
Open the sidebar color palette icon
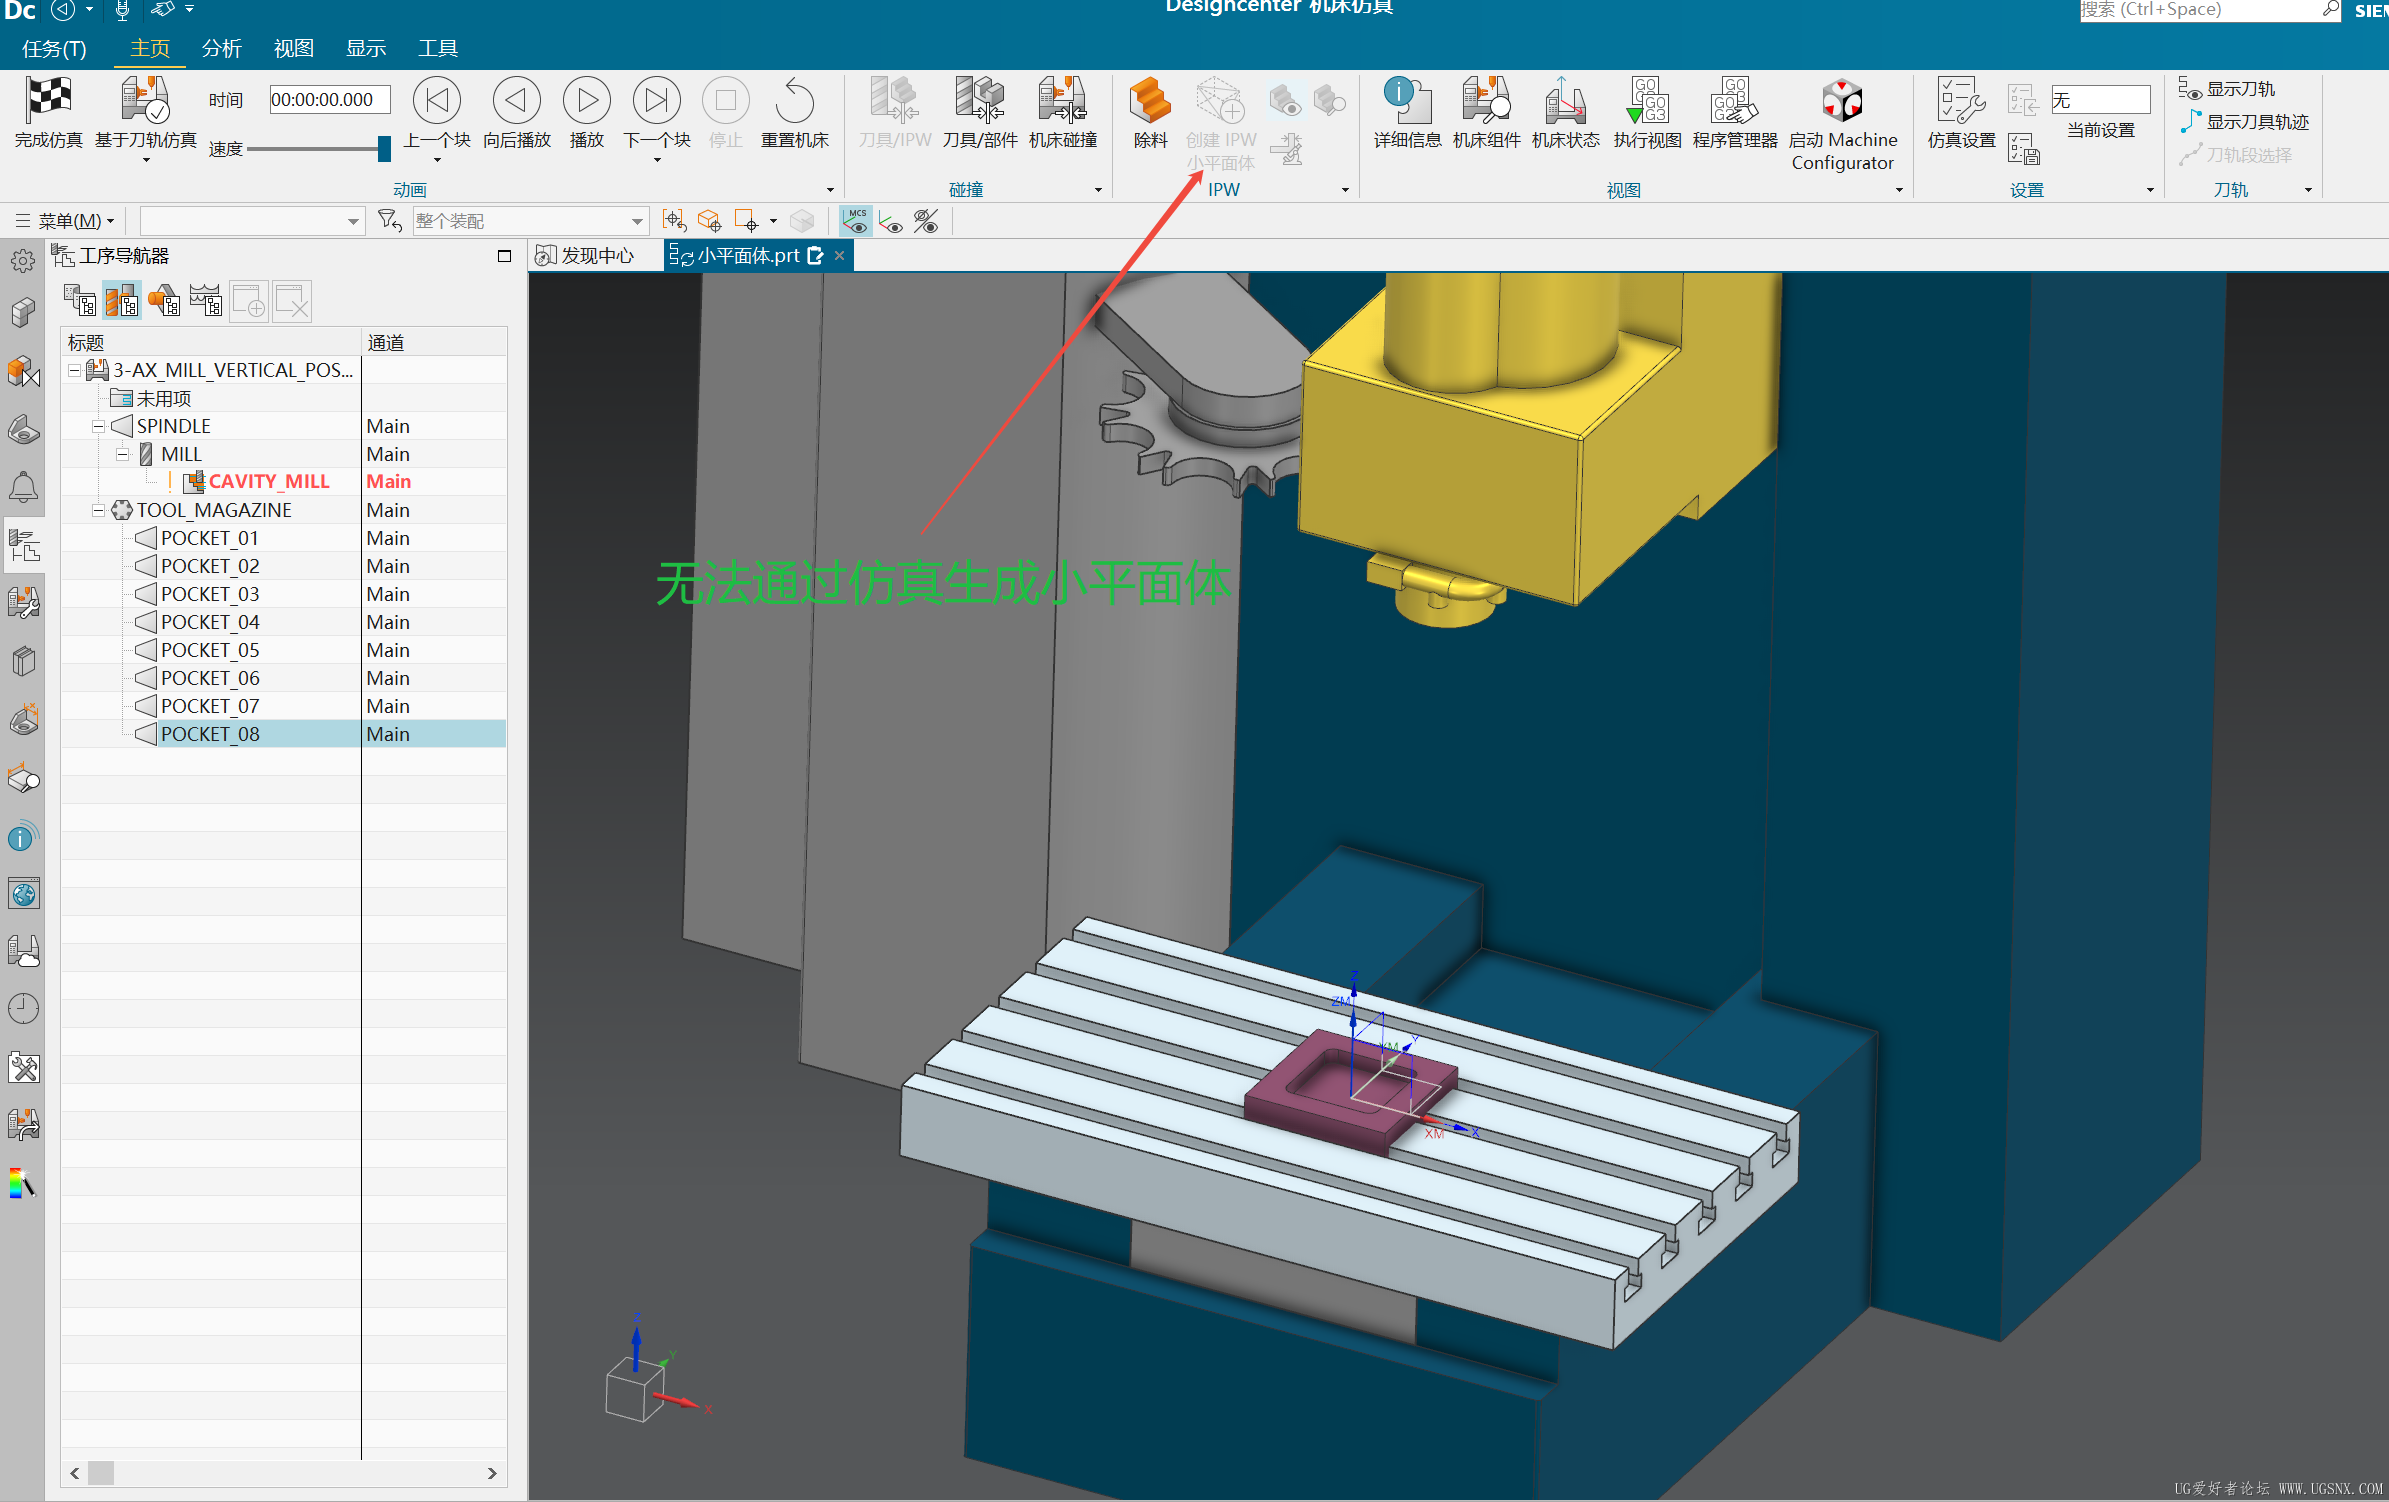23,1183
